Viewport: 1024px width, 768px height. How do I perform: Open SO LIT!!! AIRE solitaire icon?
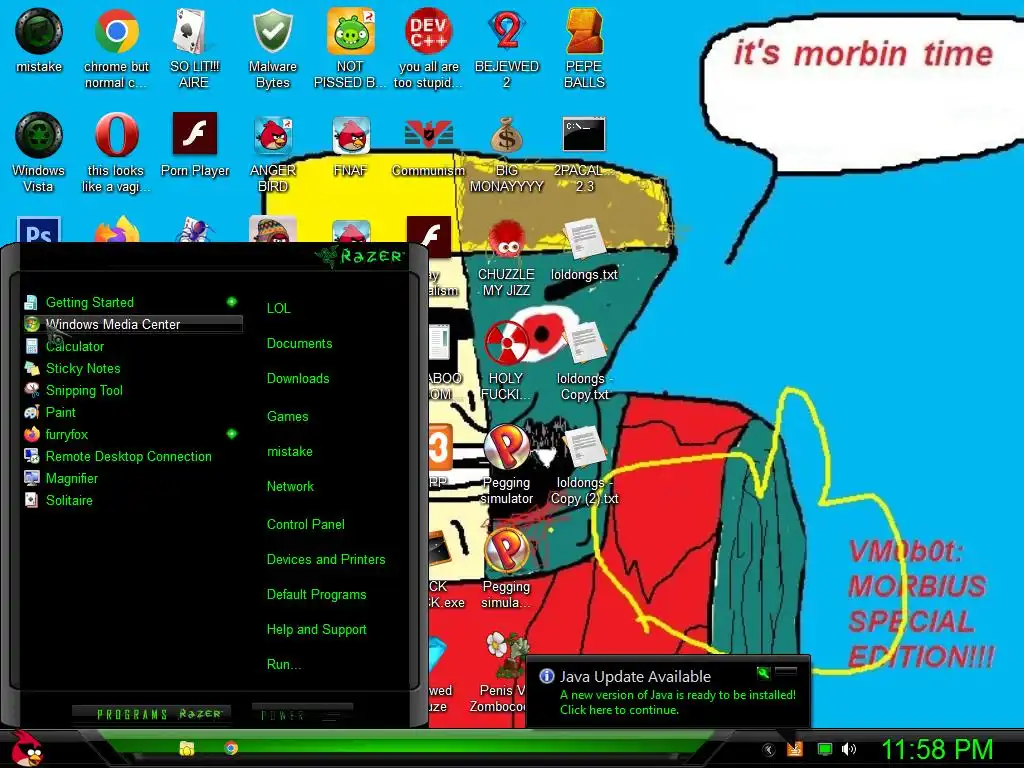[x=193, y=48]
